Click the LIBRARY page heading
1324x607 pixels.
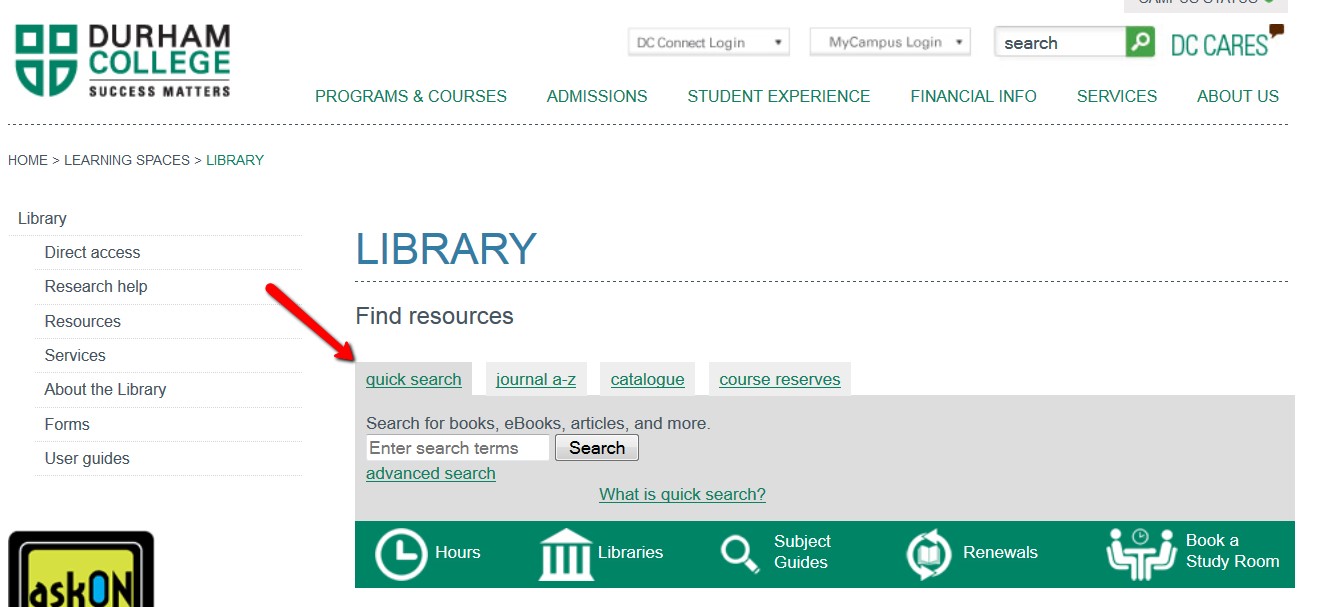pyautogui.click(x=446, y=248)
